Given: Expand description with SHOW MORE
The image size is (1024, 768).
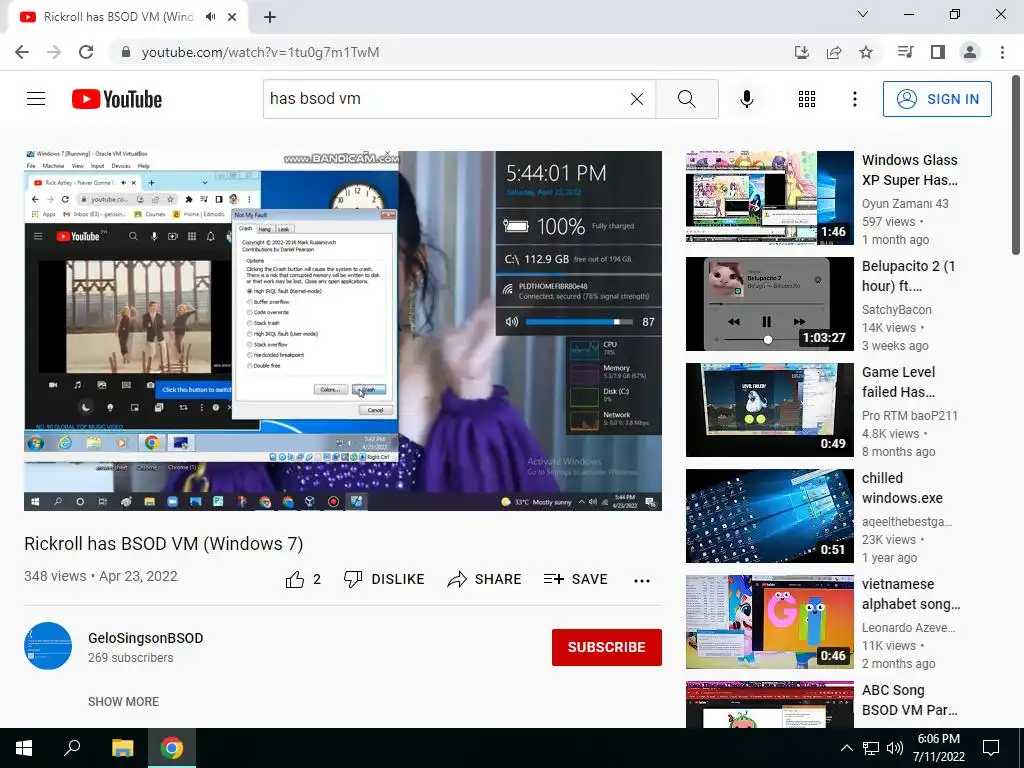Looking at the screenshot, I should click(x=123, y=701).
